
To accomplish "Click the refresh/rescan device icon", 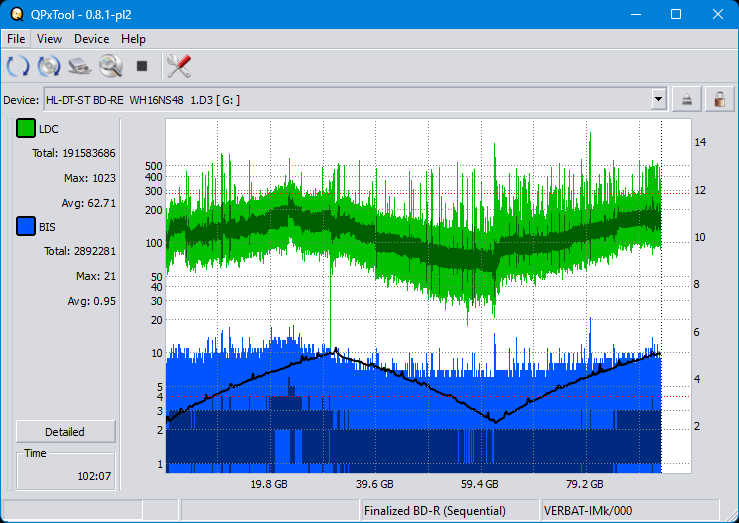I will point(18,66).
